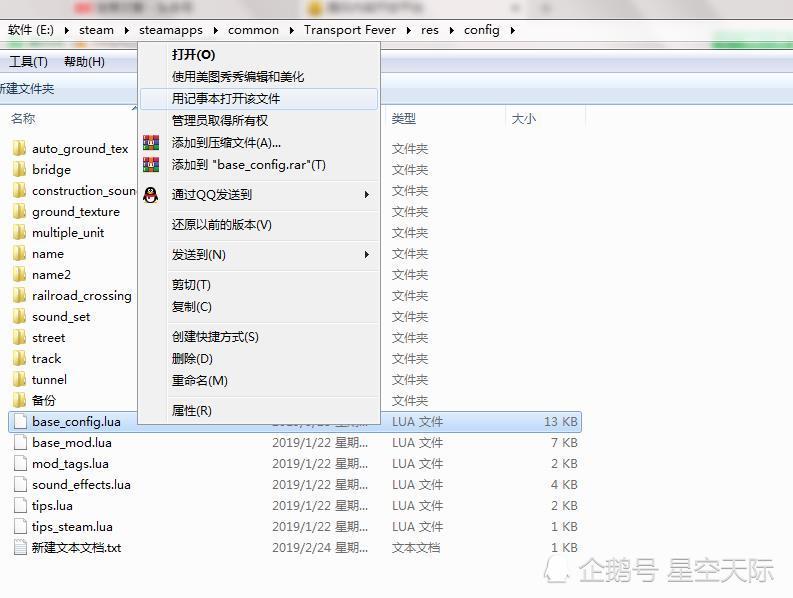Open breadcrumb arrow after res
The height and width of the screenshot is (598, 793).
[452, 30]
